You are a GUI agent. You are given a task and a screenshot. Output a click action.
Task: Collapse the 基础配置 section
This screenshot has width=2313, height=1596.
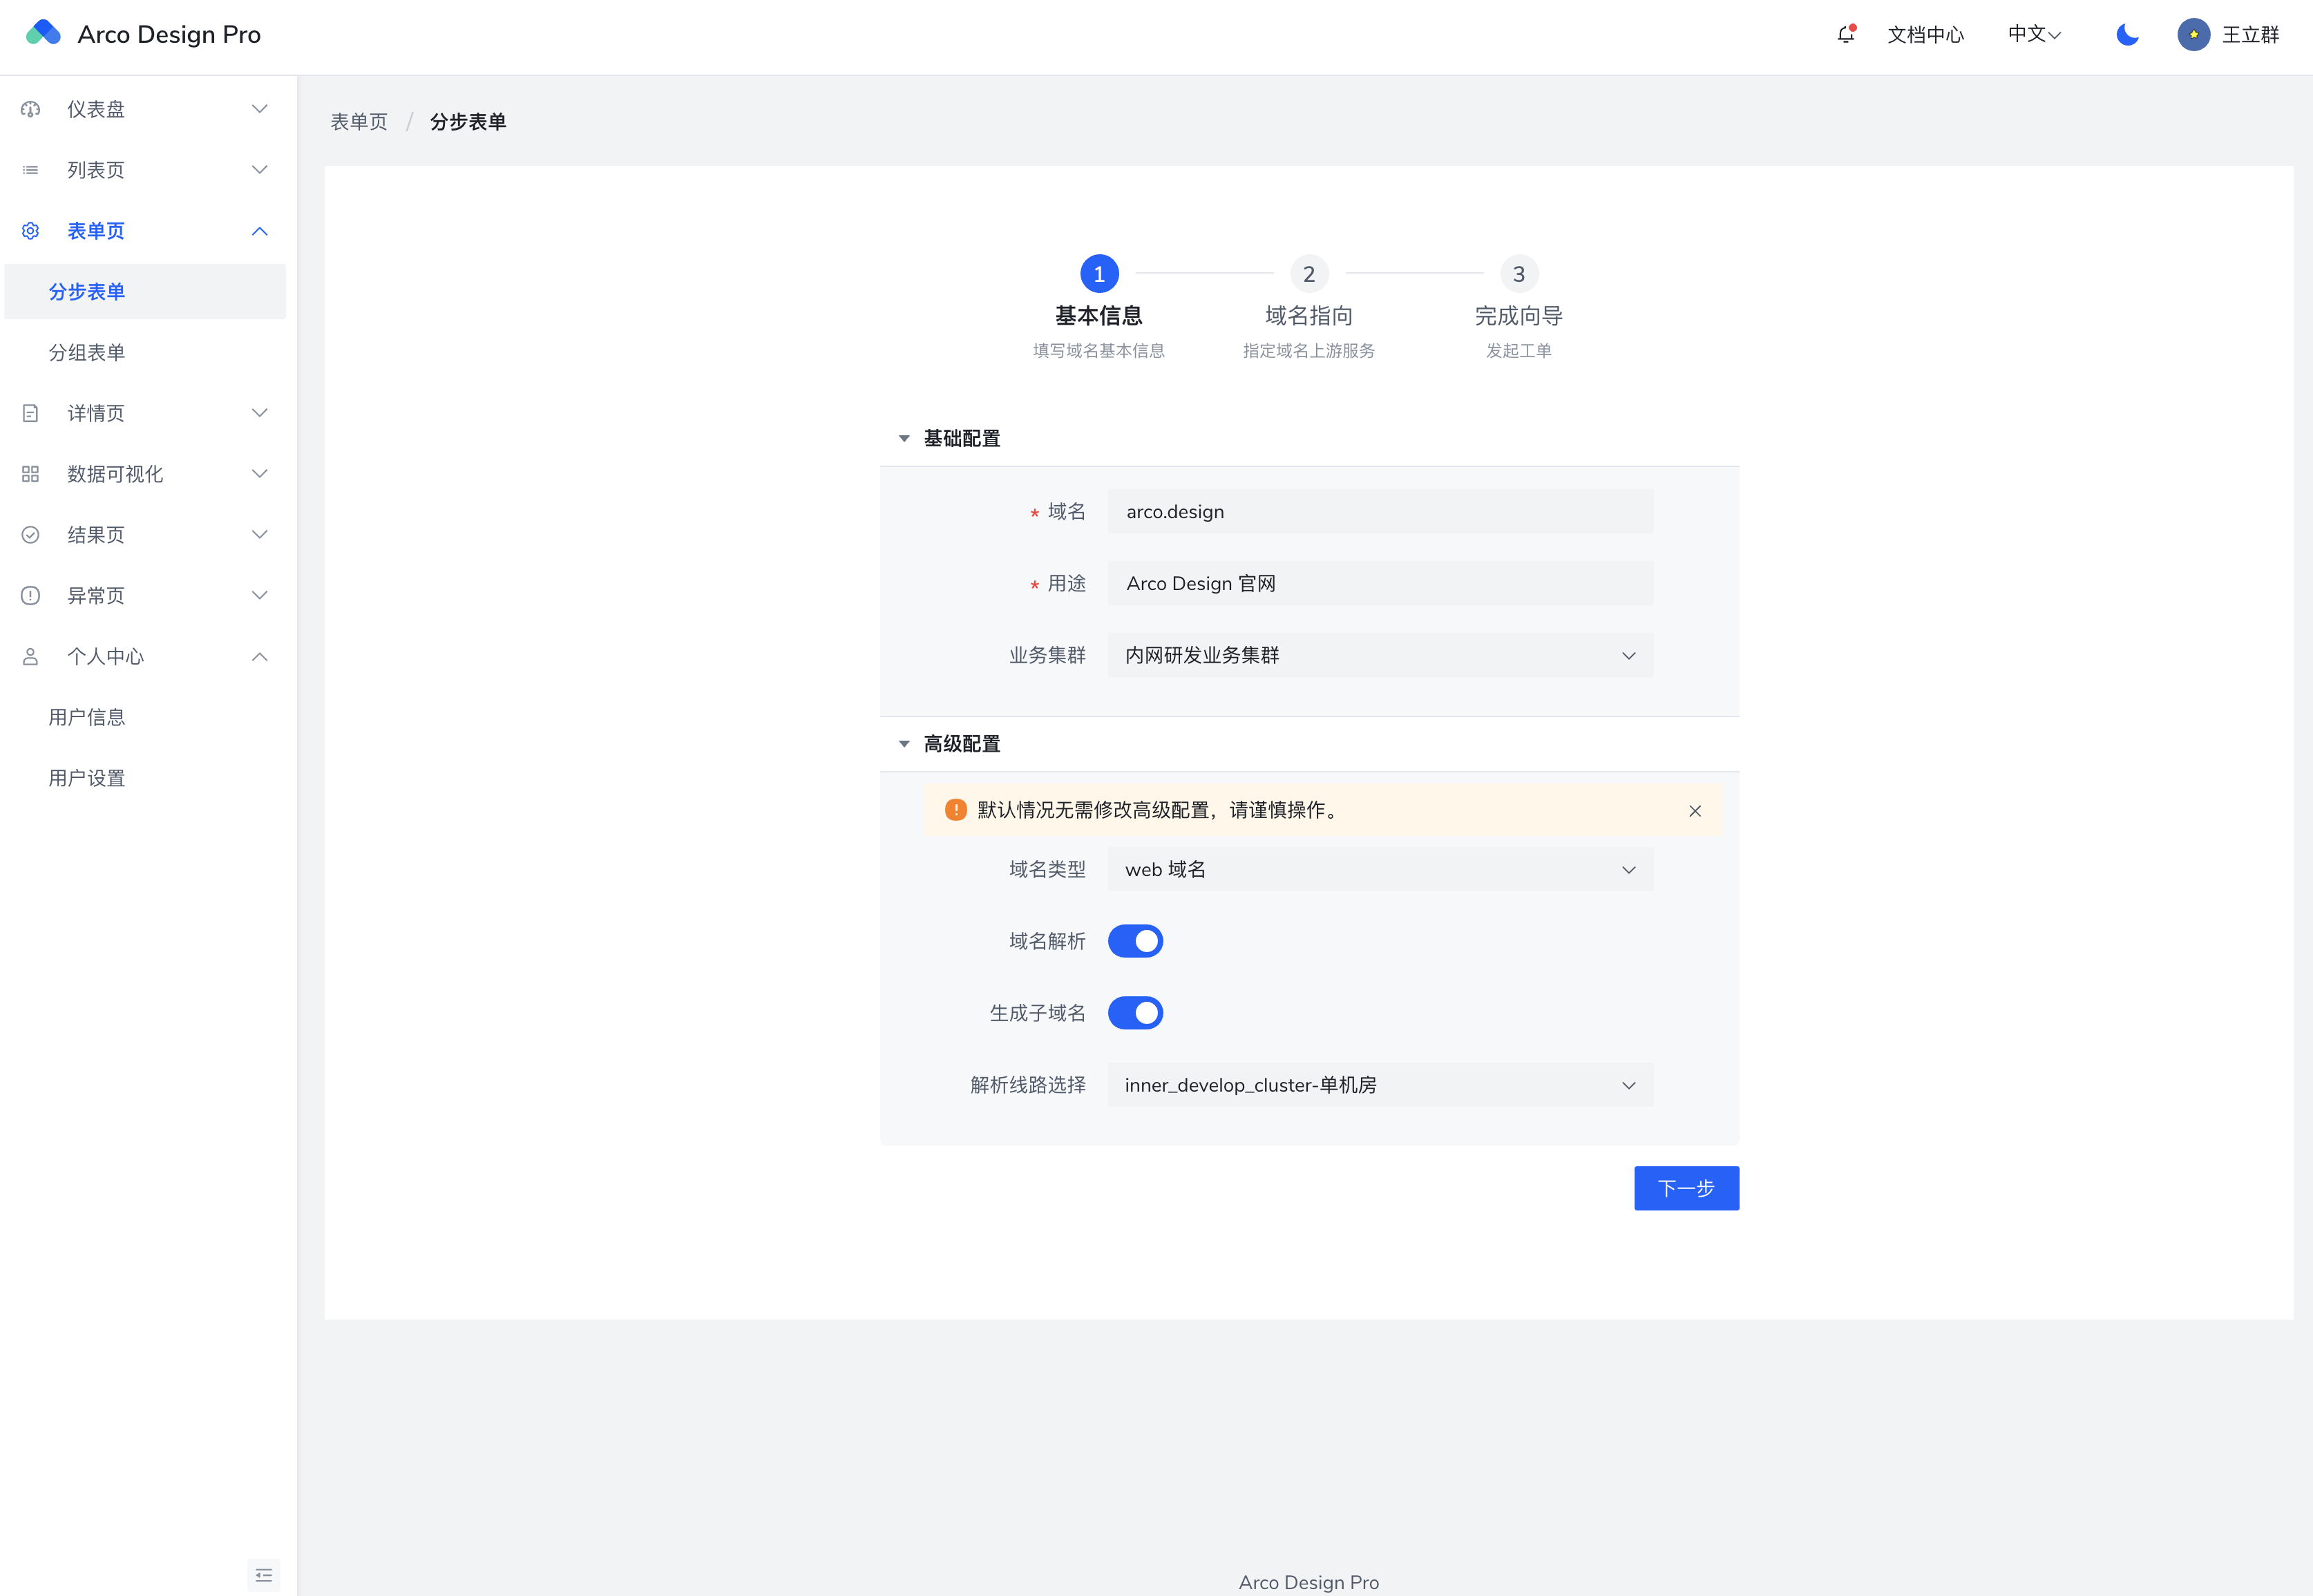pos(904,439)
